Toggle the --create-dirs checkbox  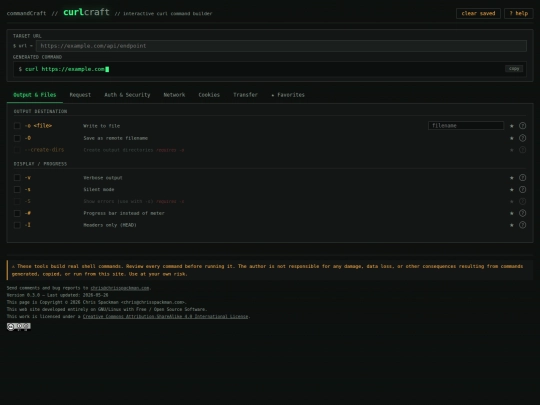17,150
